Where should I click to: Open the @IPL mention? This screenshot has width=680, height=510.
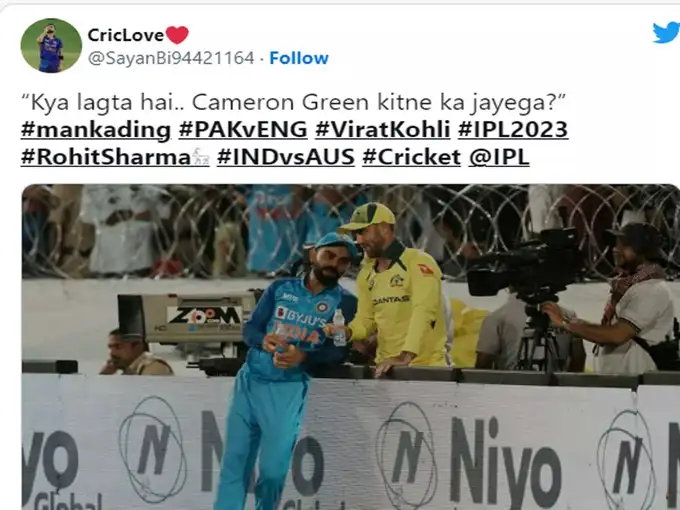(x=499, y=157)
